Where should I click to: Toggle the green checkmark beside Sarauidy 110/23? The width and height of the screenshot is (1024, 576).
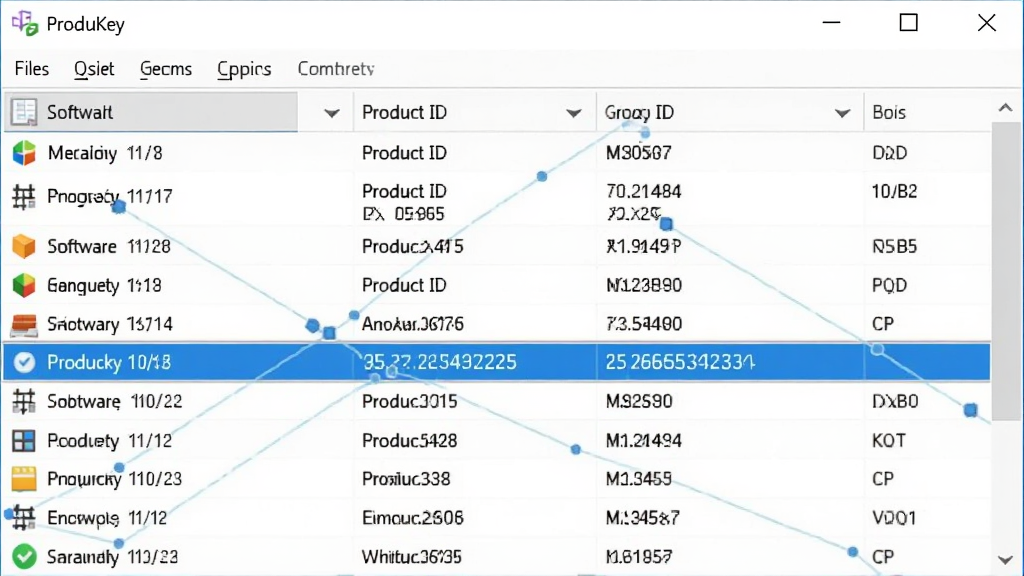click(24, 556)
